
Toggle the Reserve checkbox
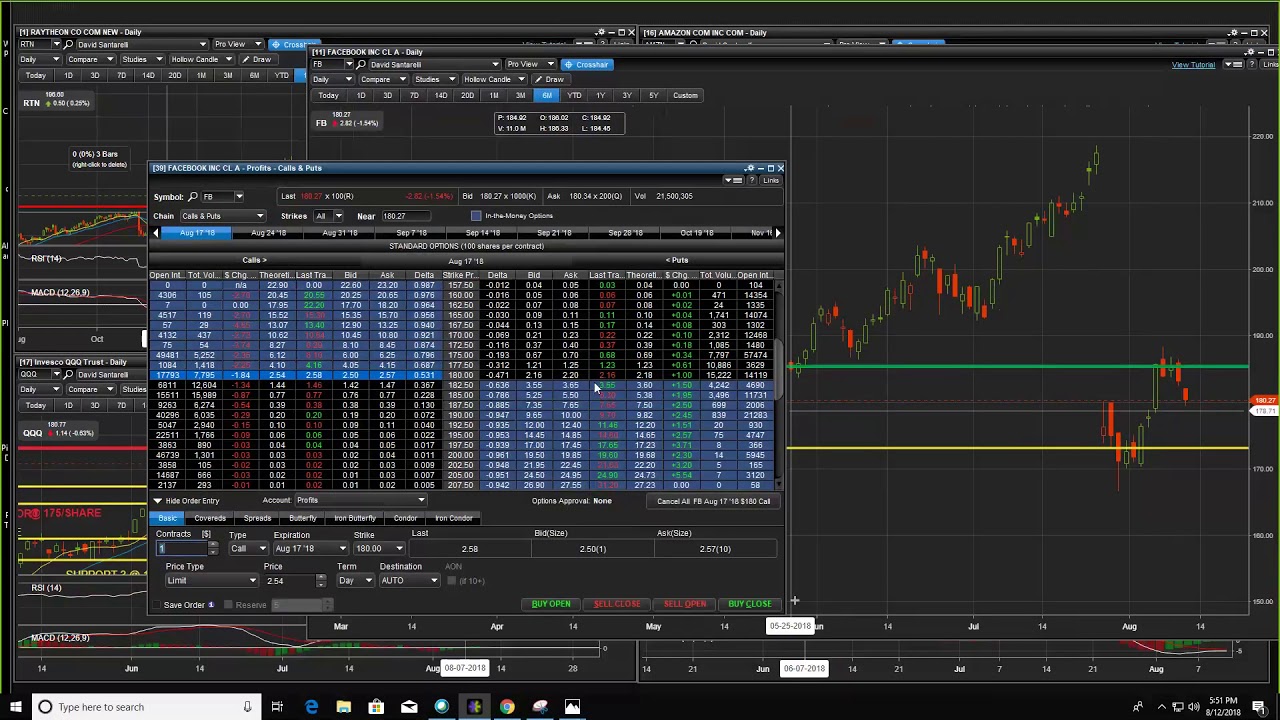(228, 605)
